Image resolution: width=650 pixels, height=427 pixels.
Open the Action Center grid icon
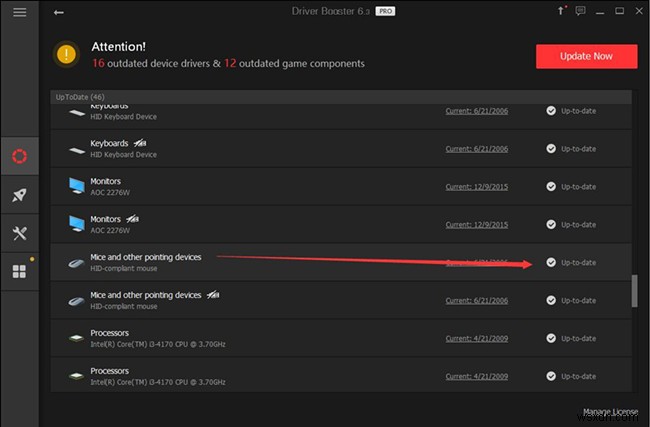pyautogui.click(x=20, y=271)
